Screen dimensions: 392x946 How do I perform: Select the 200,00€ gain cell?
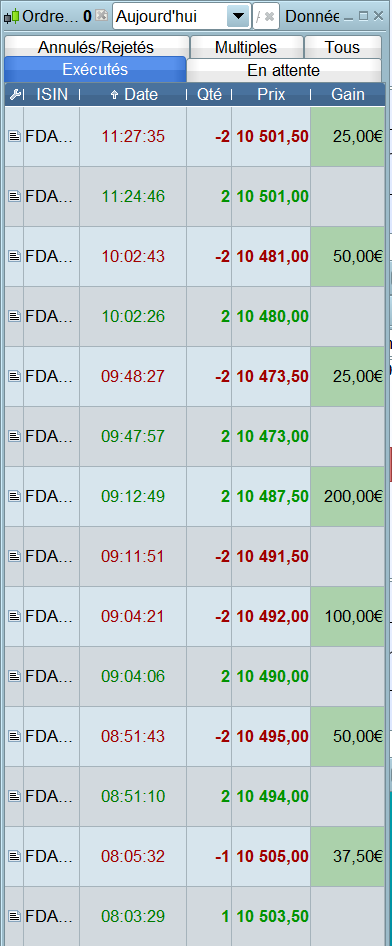click(x=348, y=497)
